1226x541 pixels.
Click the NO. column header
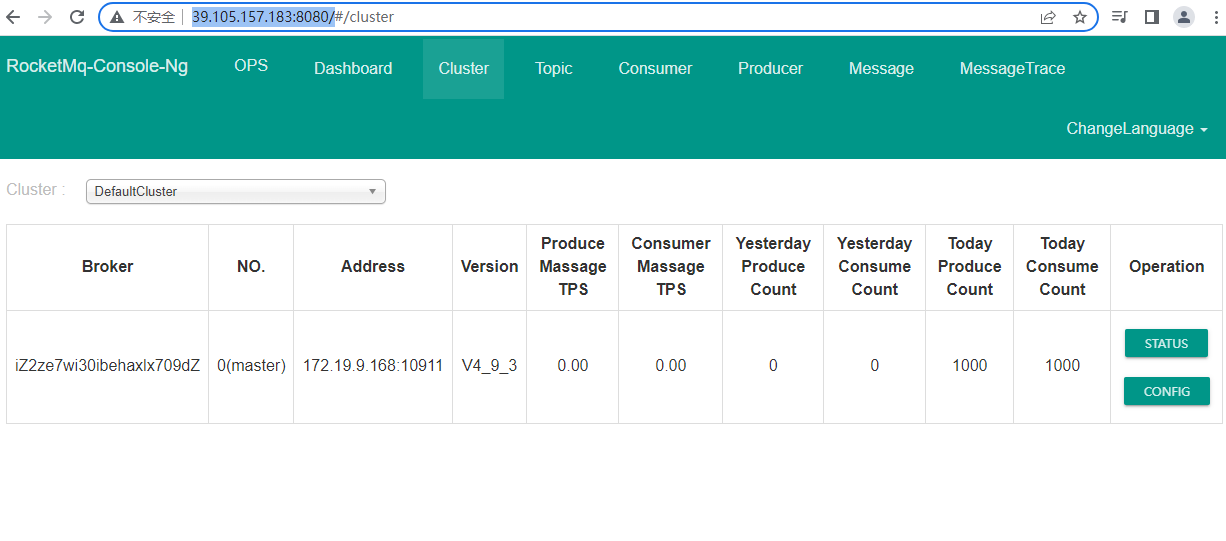point(251,266)
